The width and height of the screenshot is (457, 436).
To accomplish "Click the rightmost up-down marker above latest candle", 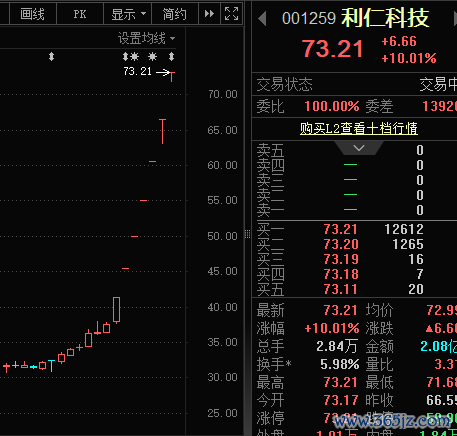I will (x=171, y=57).
